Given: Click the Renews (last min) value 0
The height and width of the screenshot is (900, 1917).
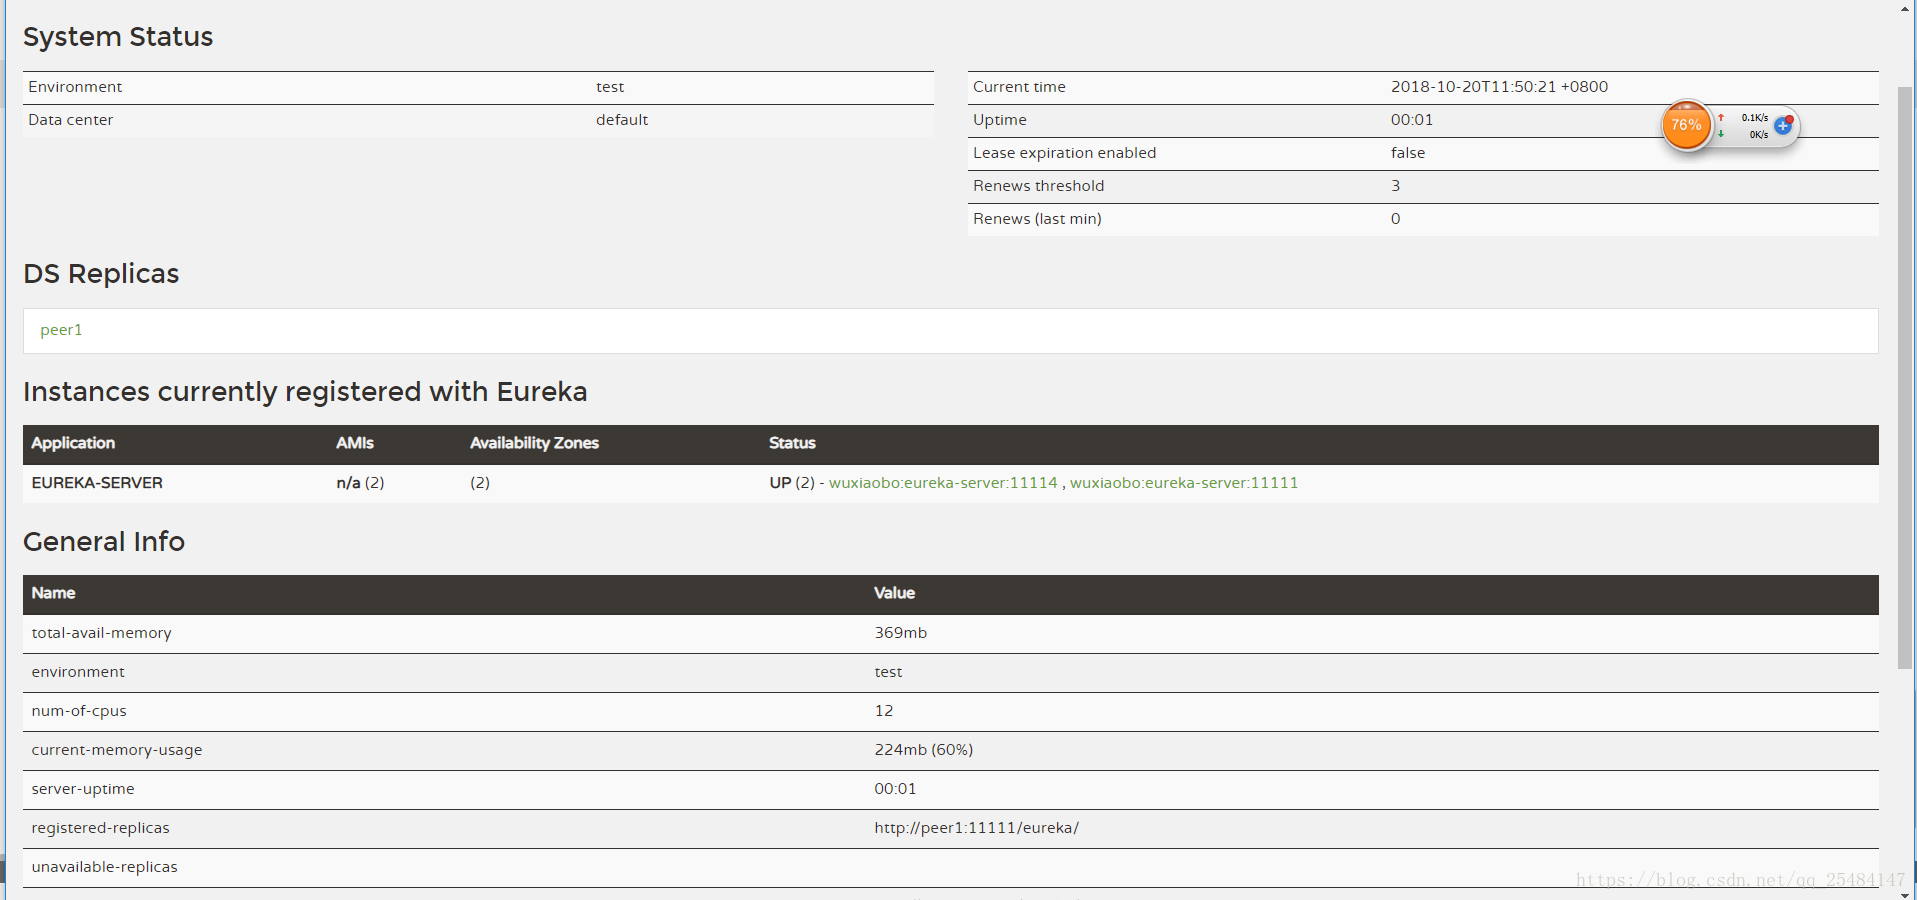Looking at the screenshot, I should (1396, 219).
